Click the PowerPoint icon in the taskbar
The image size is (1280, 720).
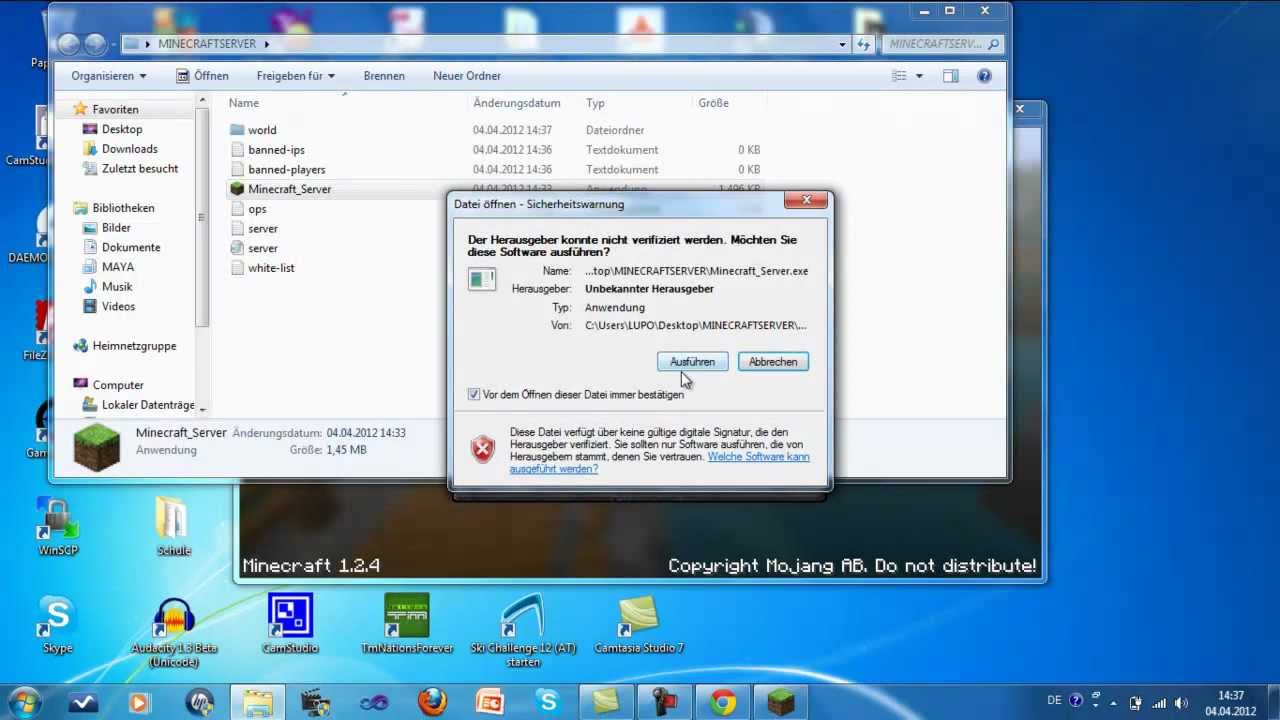tap(490, 702)
